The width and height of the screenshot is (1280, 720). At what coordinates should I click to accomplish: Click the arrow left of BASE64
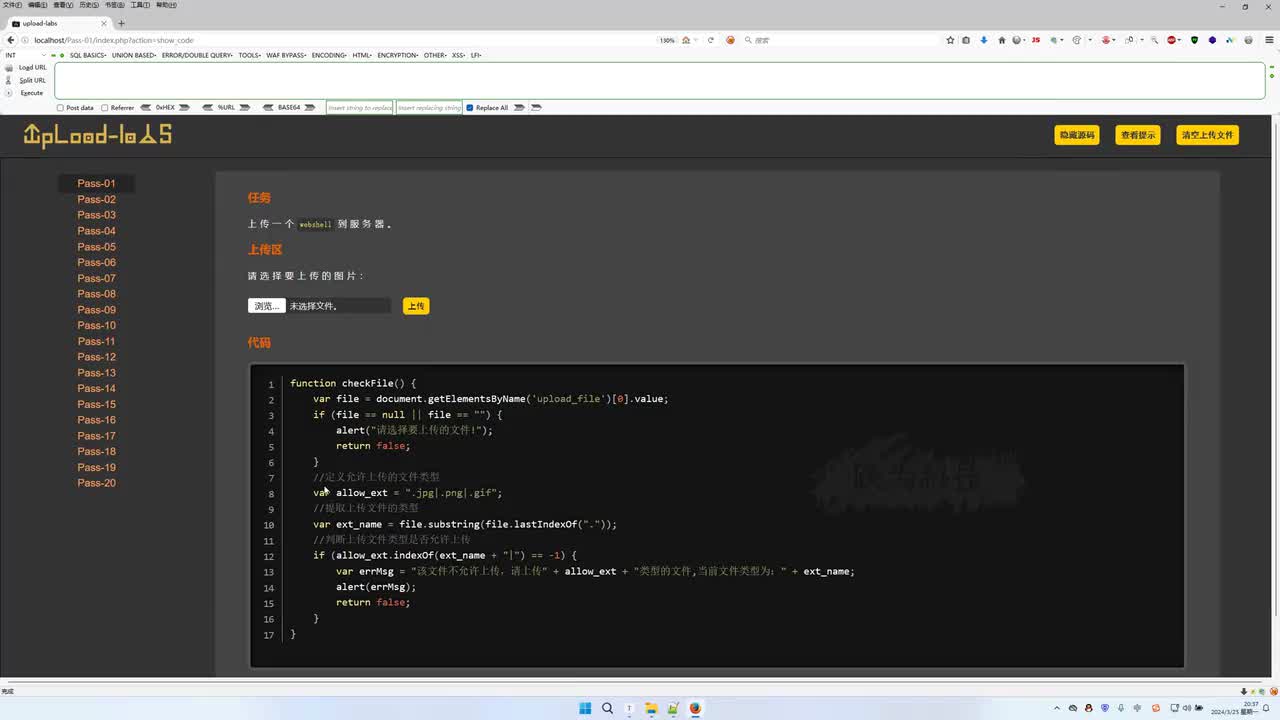coord(267,107)
